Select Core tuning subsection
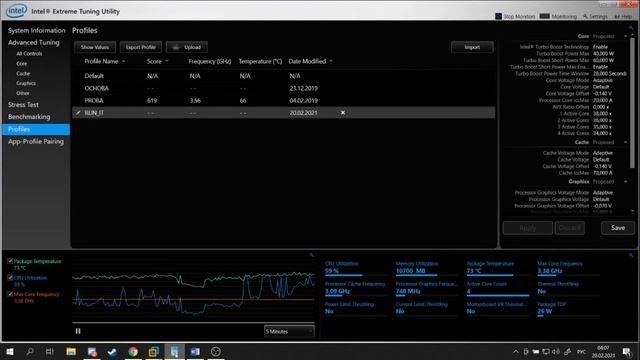 tap(22, 64)
